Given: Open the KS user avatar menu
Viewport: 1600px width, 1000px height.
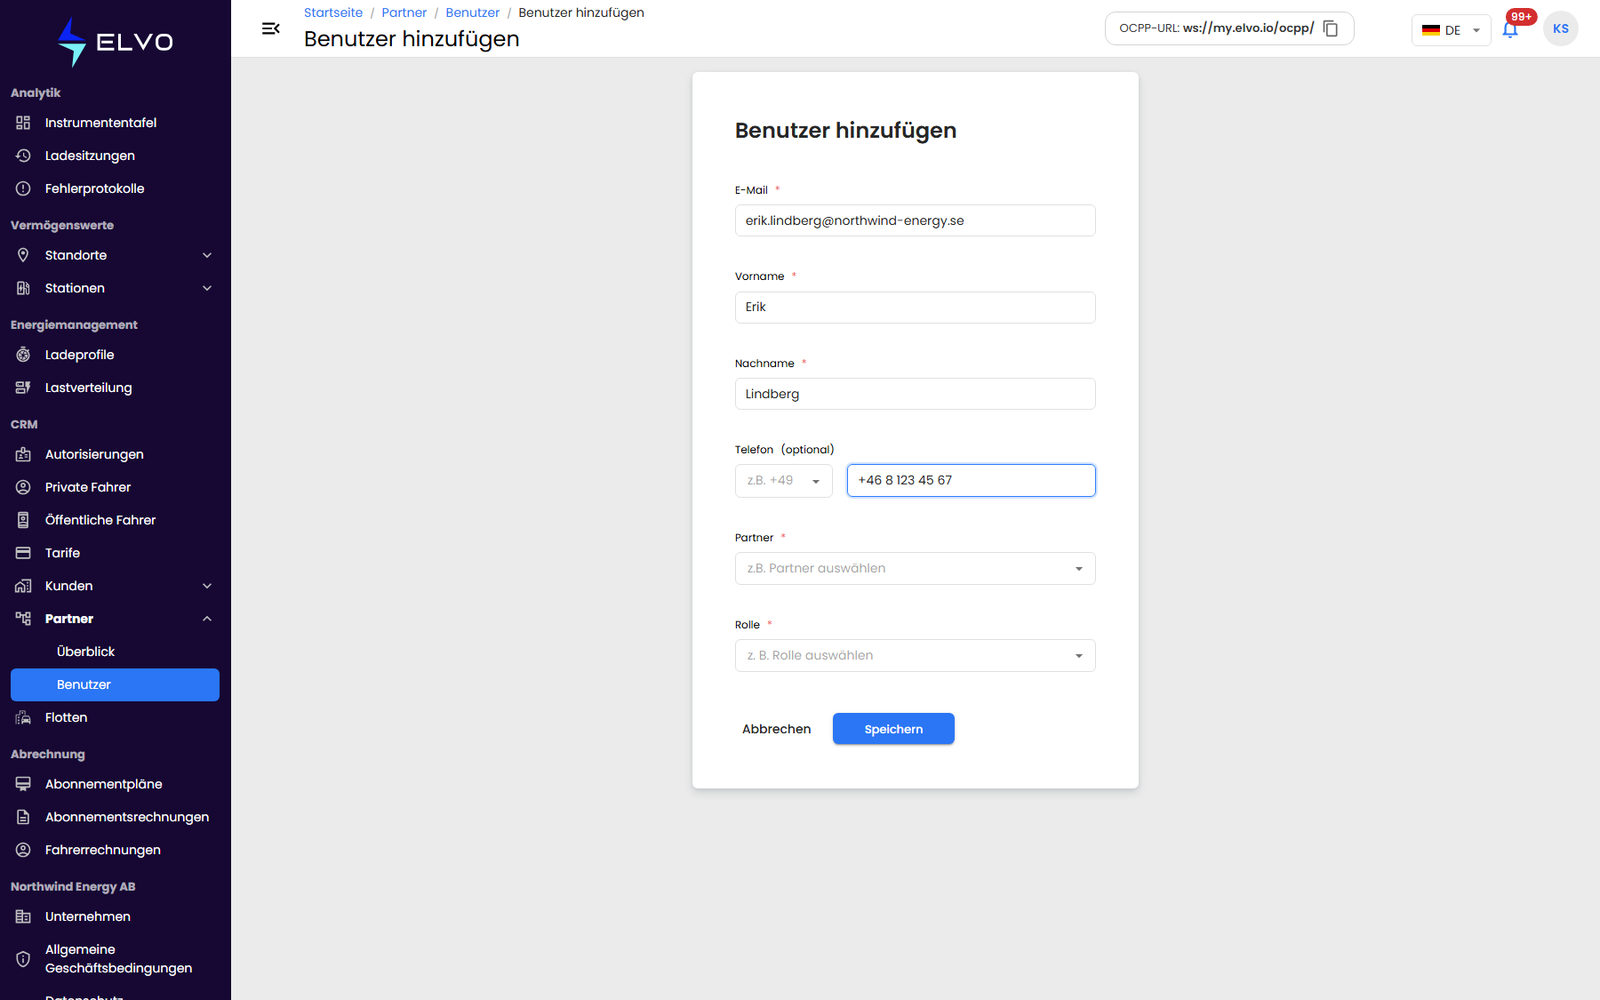Looking at the screenshot, I should tap(1560, 29).
